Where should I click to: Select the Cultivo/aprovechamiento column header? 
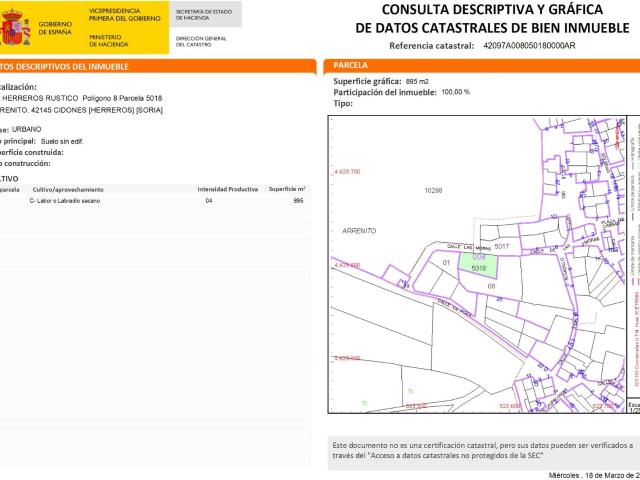(68, 190)
